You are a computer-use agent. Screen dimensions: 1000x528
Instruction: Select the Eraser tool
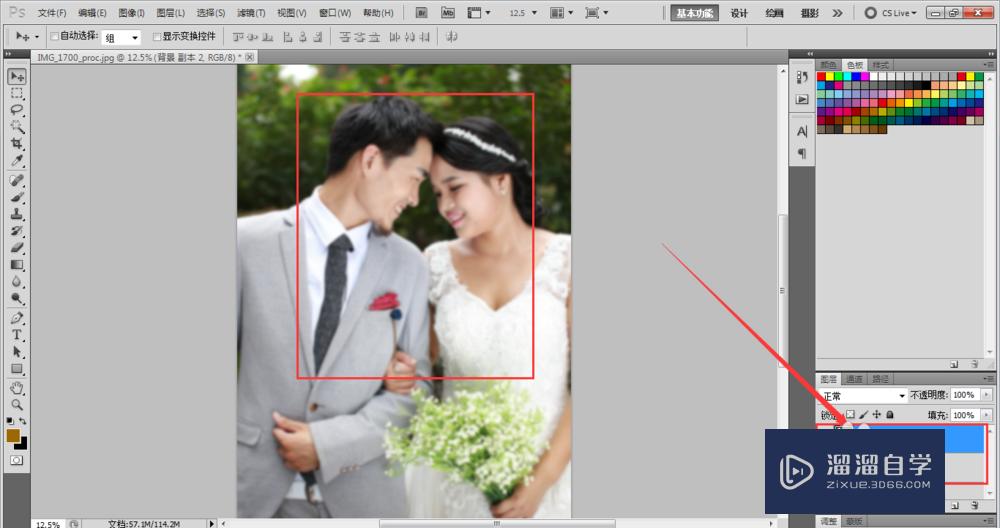point(17,247)
